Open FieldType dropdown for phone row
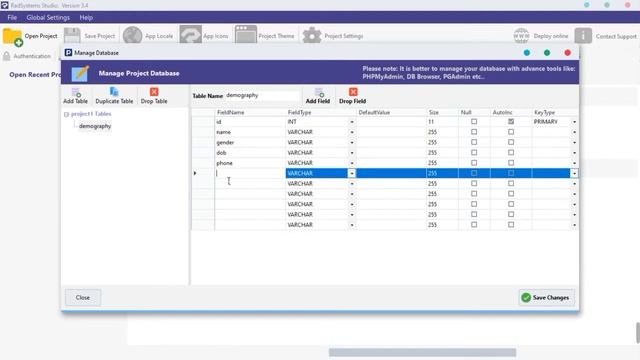Image resolution: width=640 pixels, height=360 pixels. 352,163
